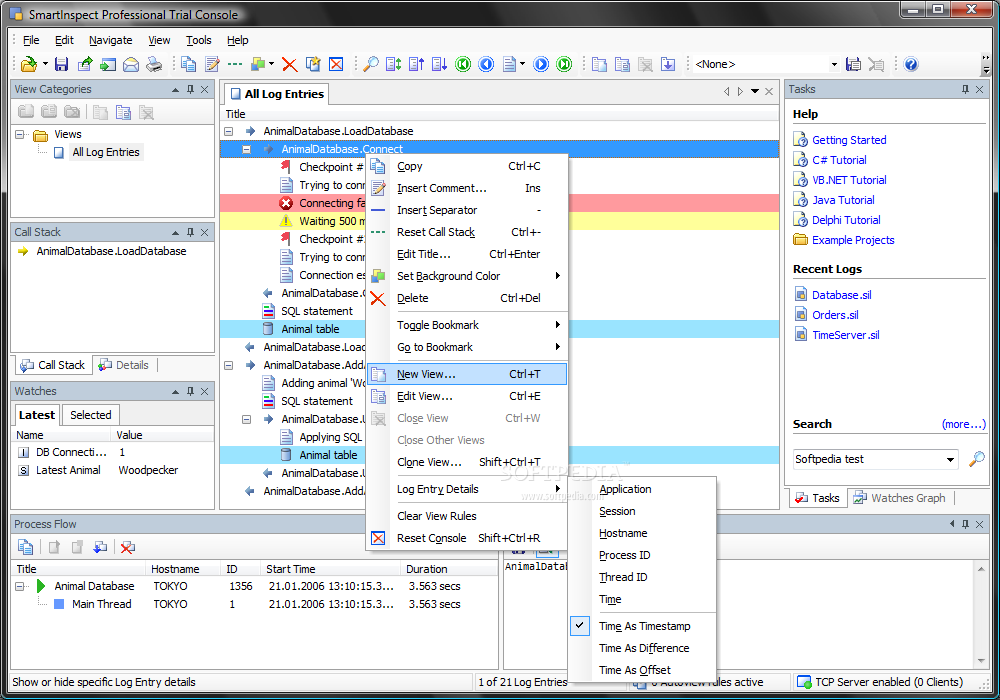Click the copy icon in Process Flow toolbar
1000x700 pixels.
point(26,547)
